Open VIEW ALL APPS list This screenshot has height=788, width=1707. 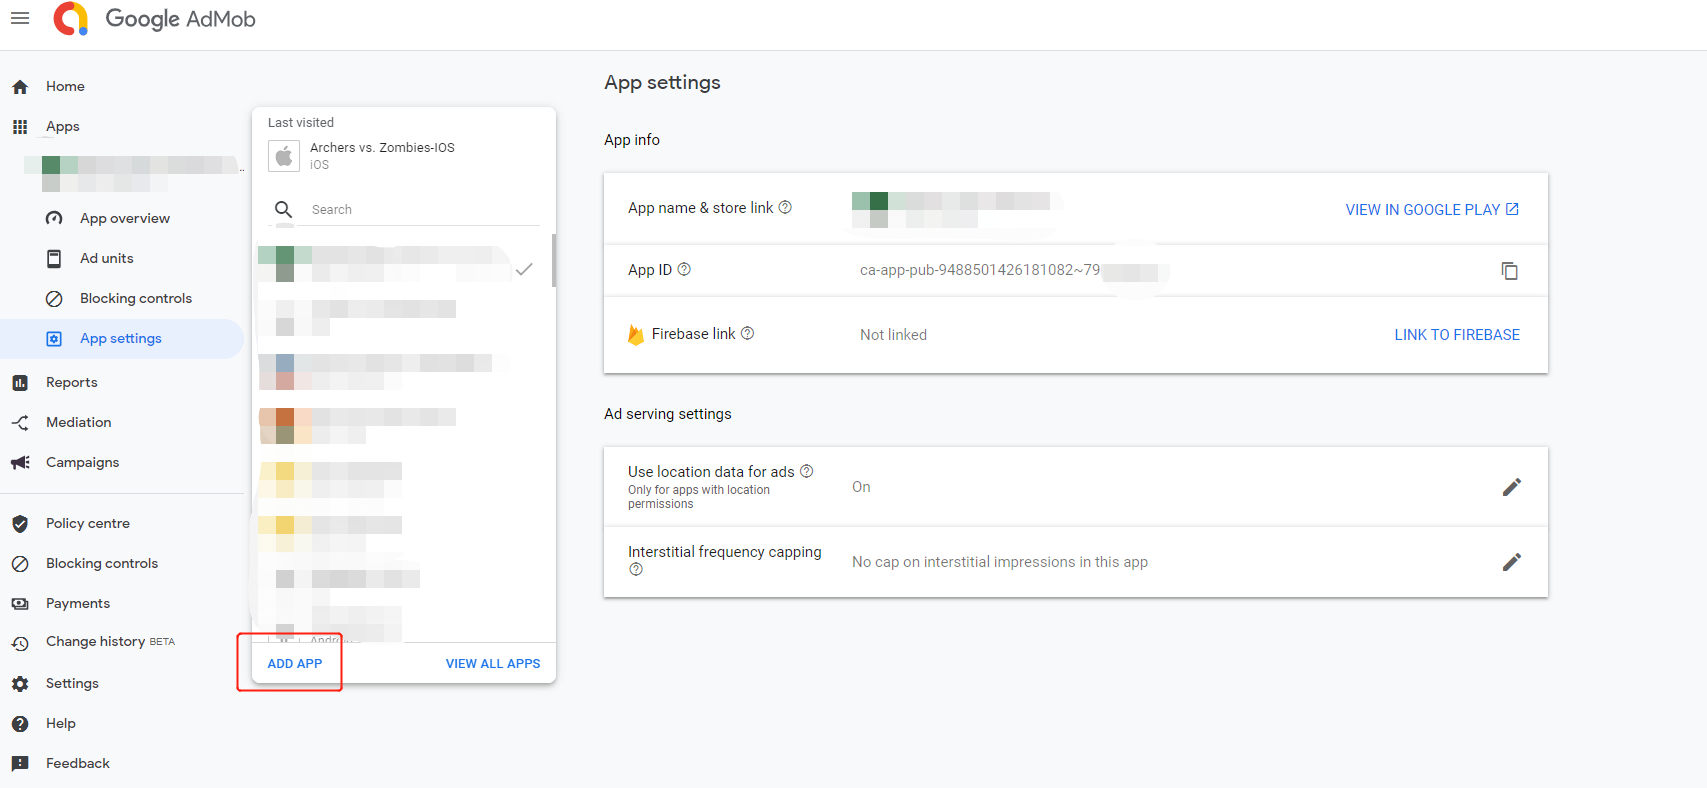click(492, 664)
